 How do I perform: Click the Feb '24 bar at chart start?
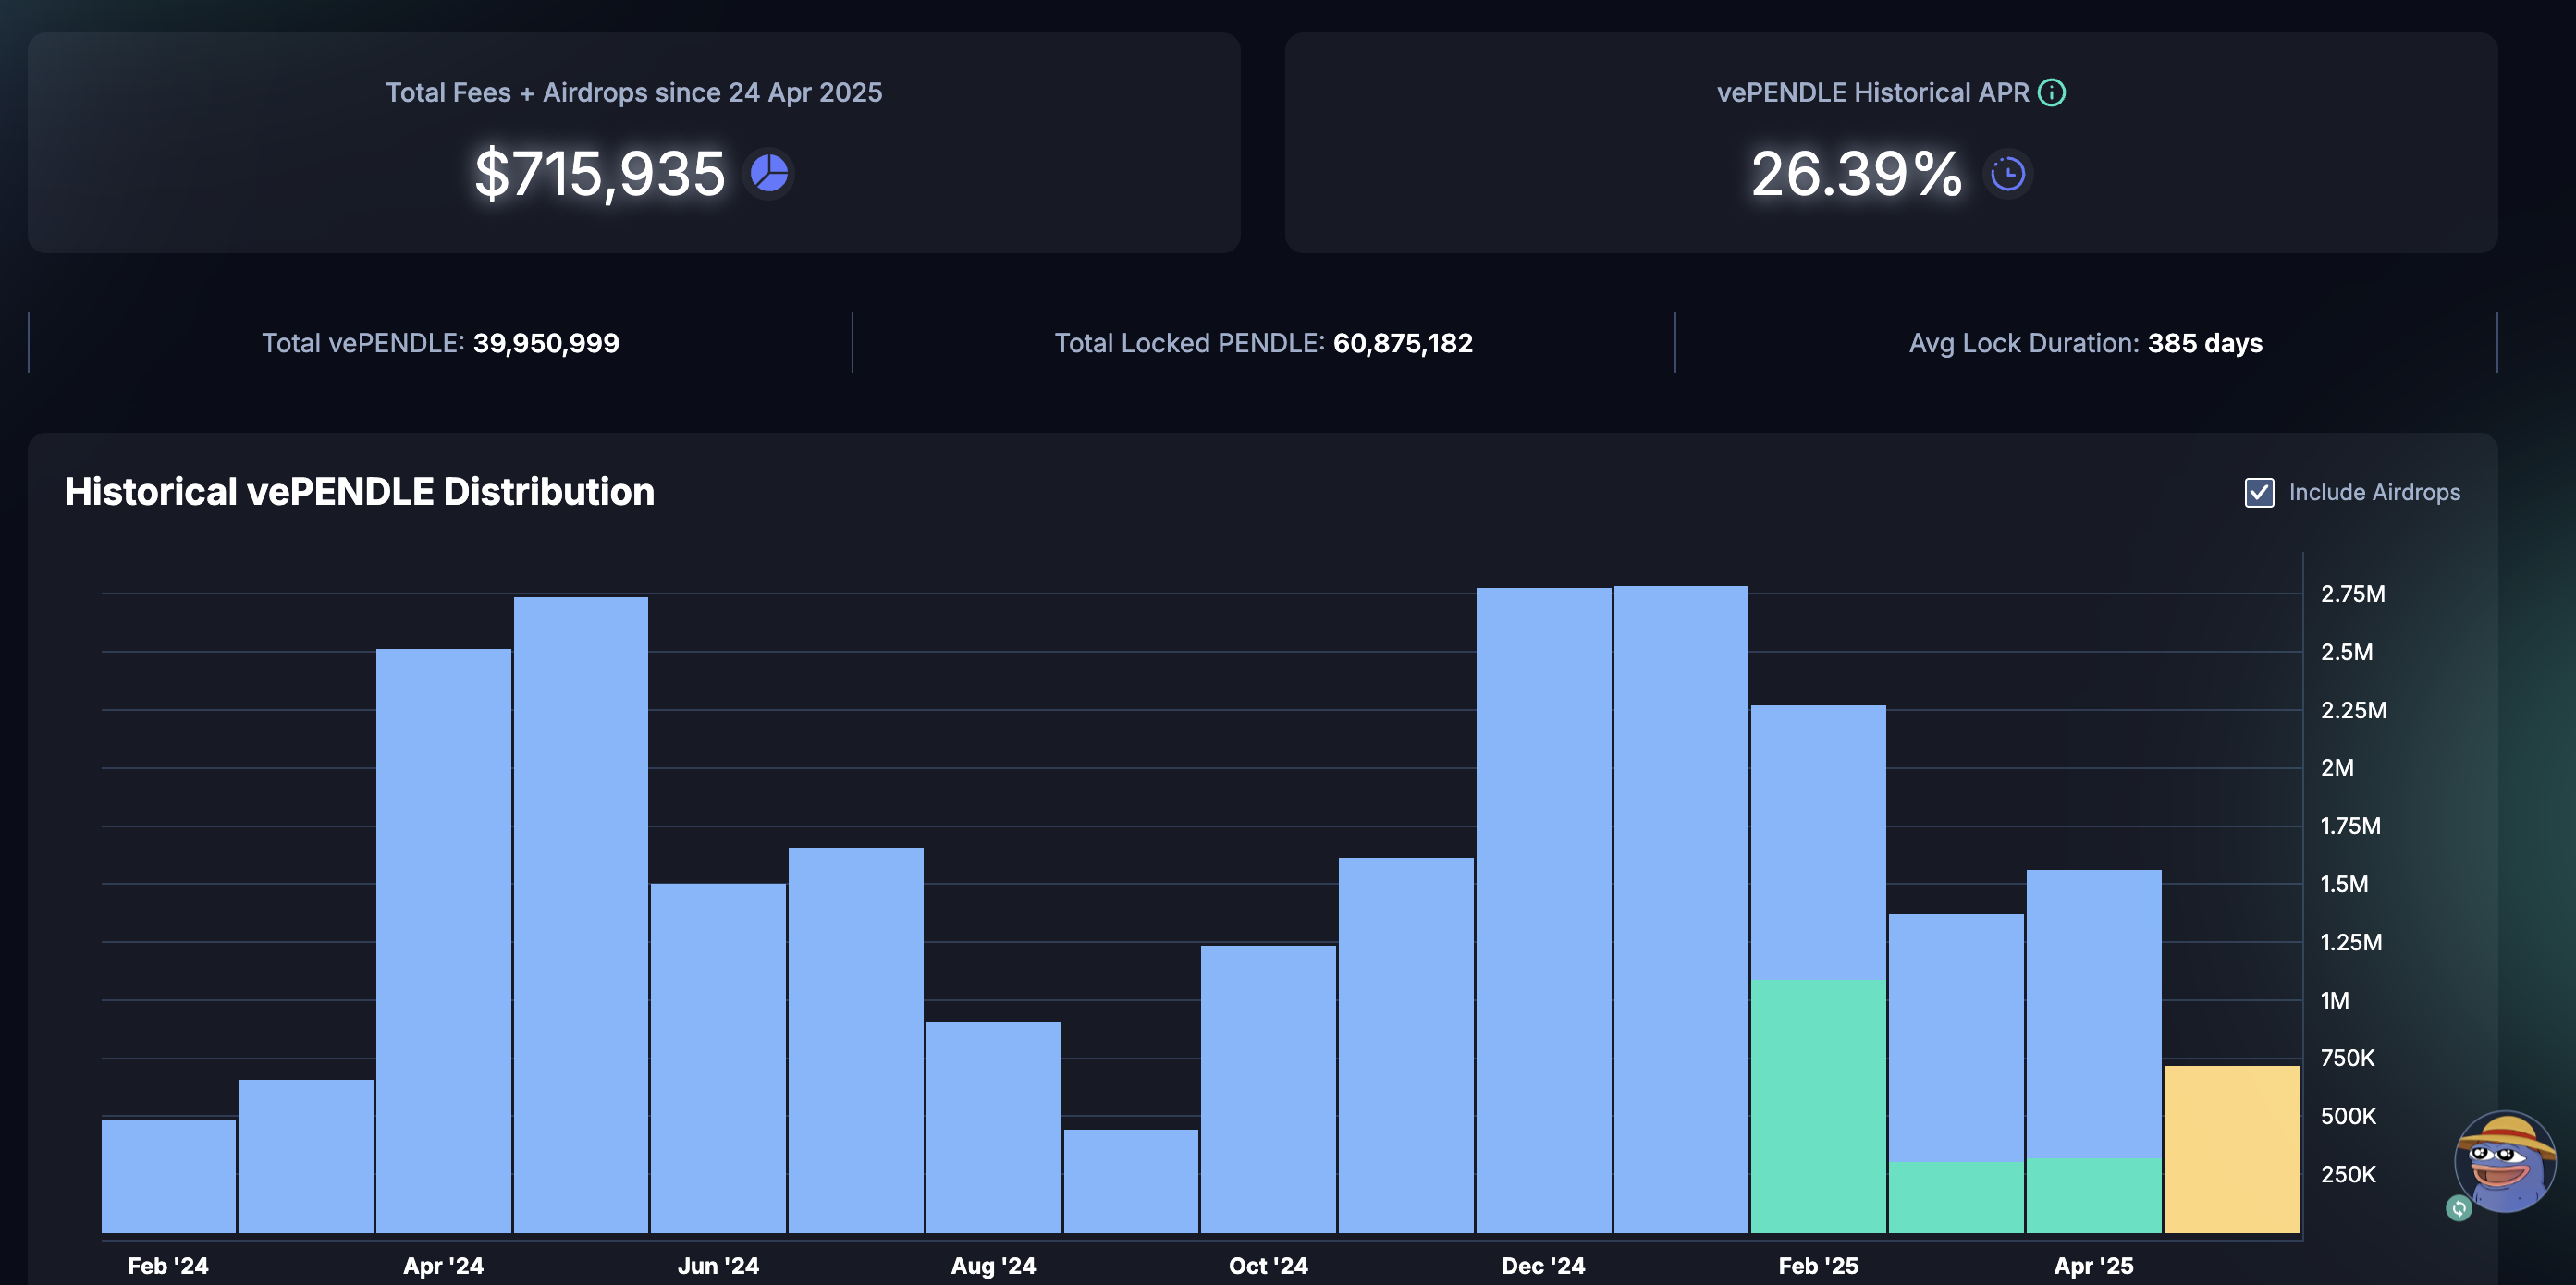click(x=168, y=1176)
